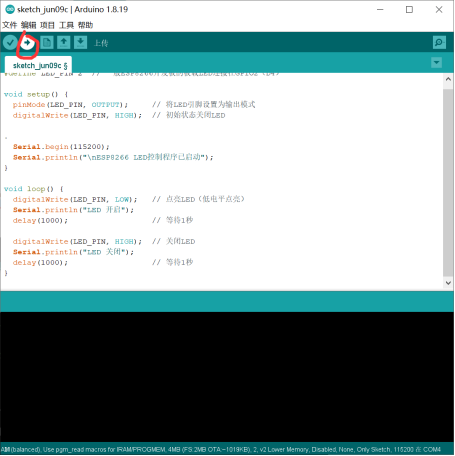Click the 'void loop() {' line
The height and width of the screenshot is (456, 455).
pyautogui.click(x=34, y=189)
